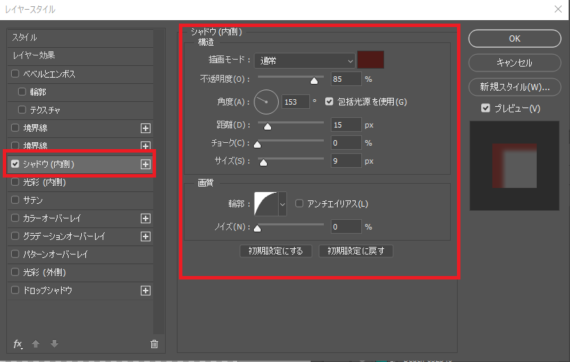Click the trash delete effect icon
The height and width of the screenshot is (362, 570).
[x=154, y=344]
